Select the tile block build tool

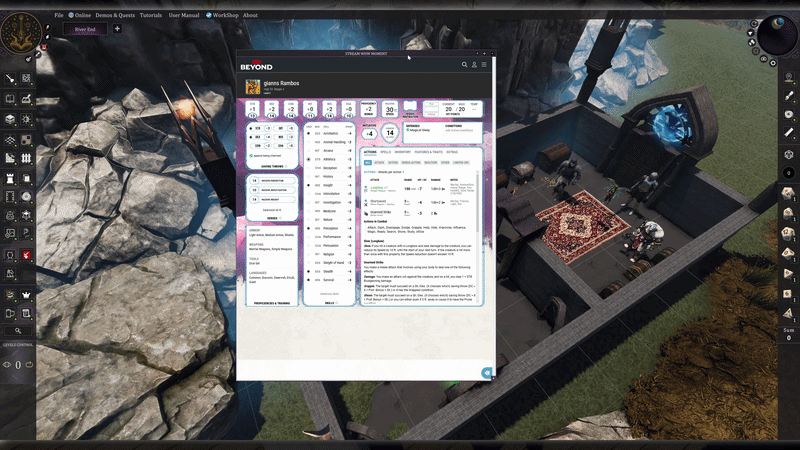[x=10, y=119]
